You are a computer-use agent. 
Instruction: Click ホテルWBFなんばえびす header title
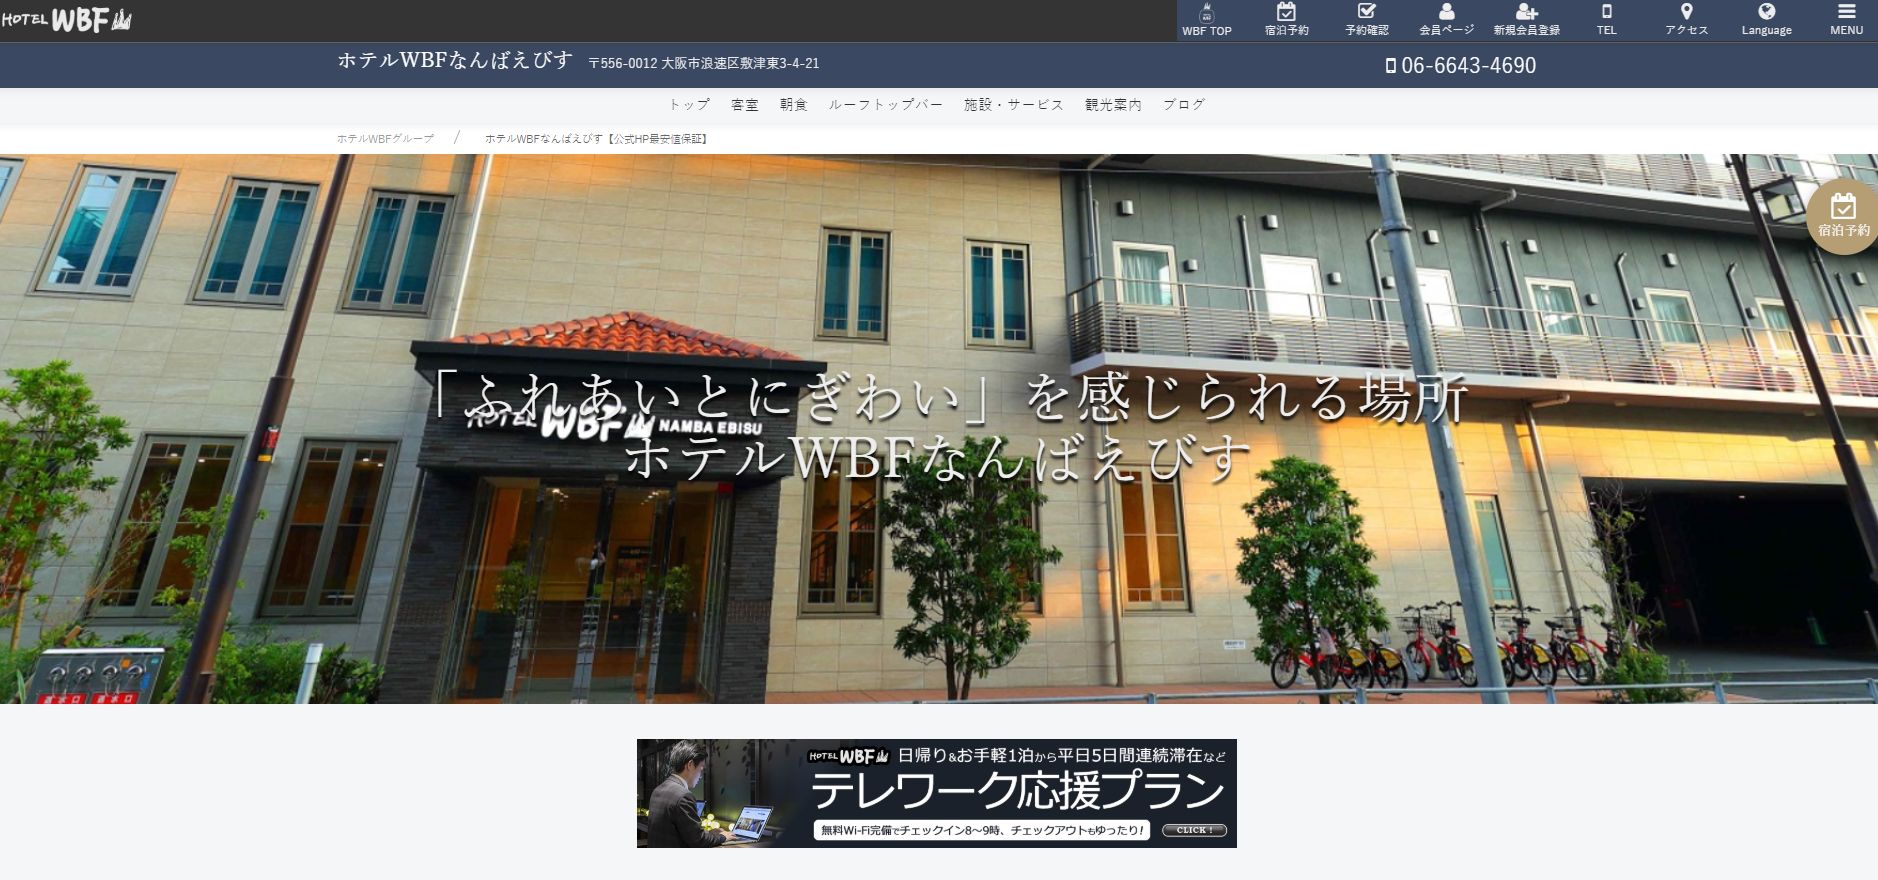(455, 60)
